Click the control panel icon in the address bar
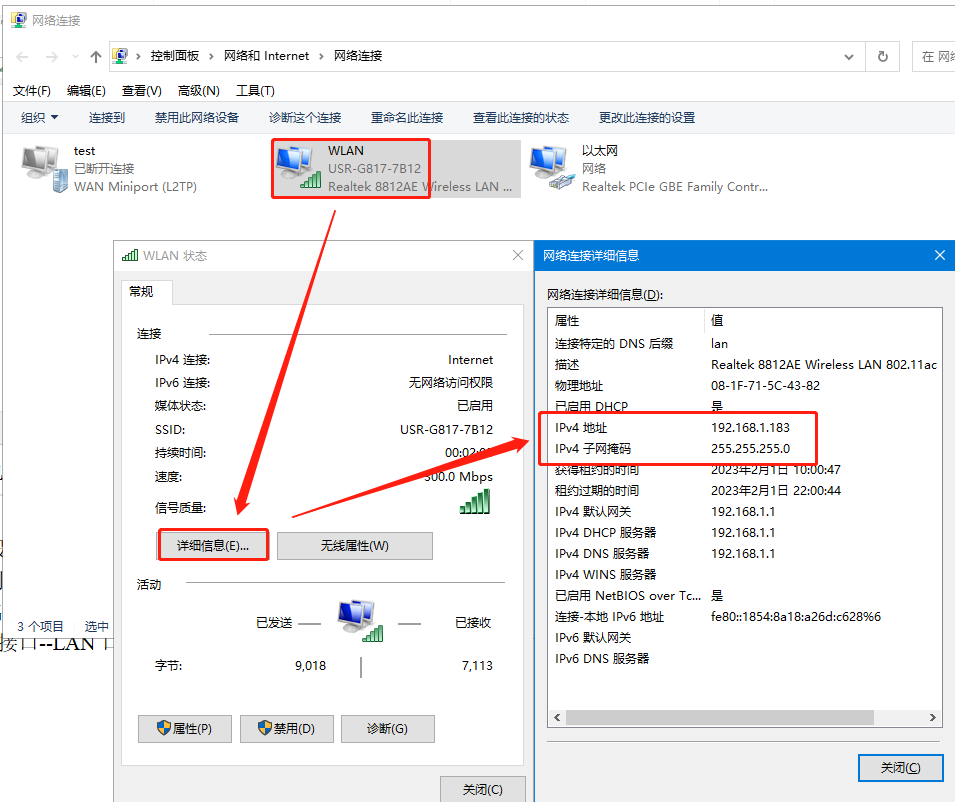Viewport: 955px width, 802px height. coord(121,56)
